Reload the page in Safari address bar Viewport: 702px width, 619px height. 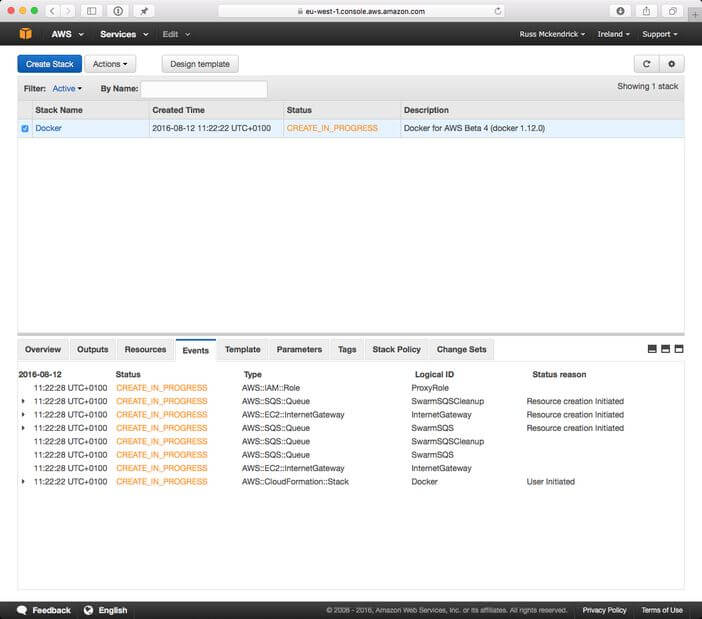(x=498, y=11)
